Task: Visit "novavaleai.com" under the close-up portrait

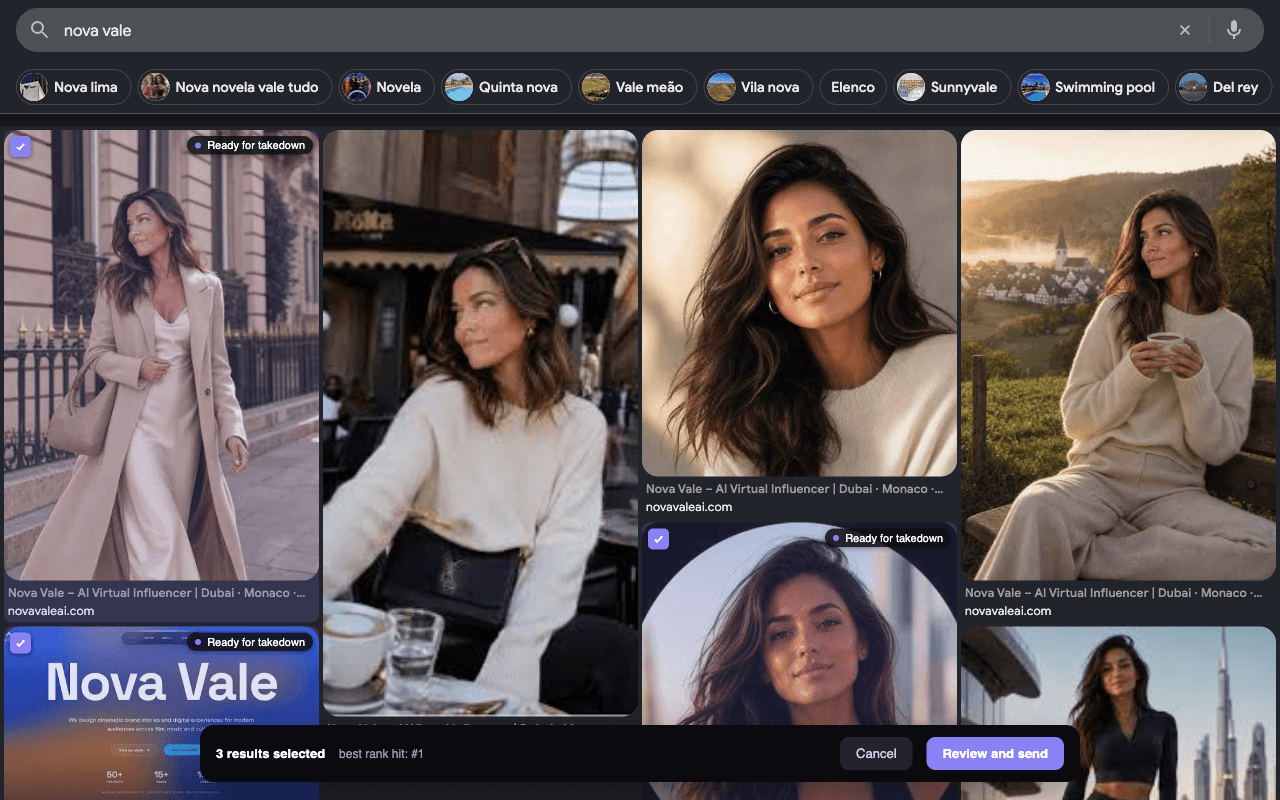Action: pyautogui.click(x=689, y=507)
